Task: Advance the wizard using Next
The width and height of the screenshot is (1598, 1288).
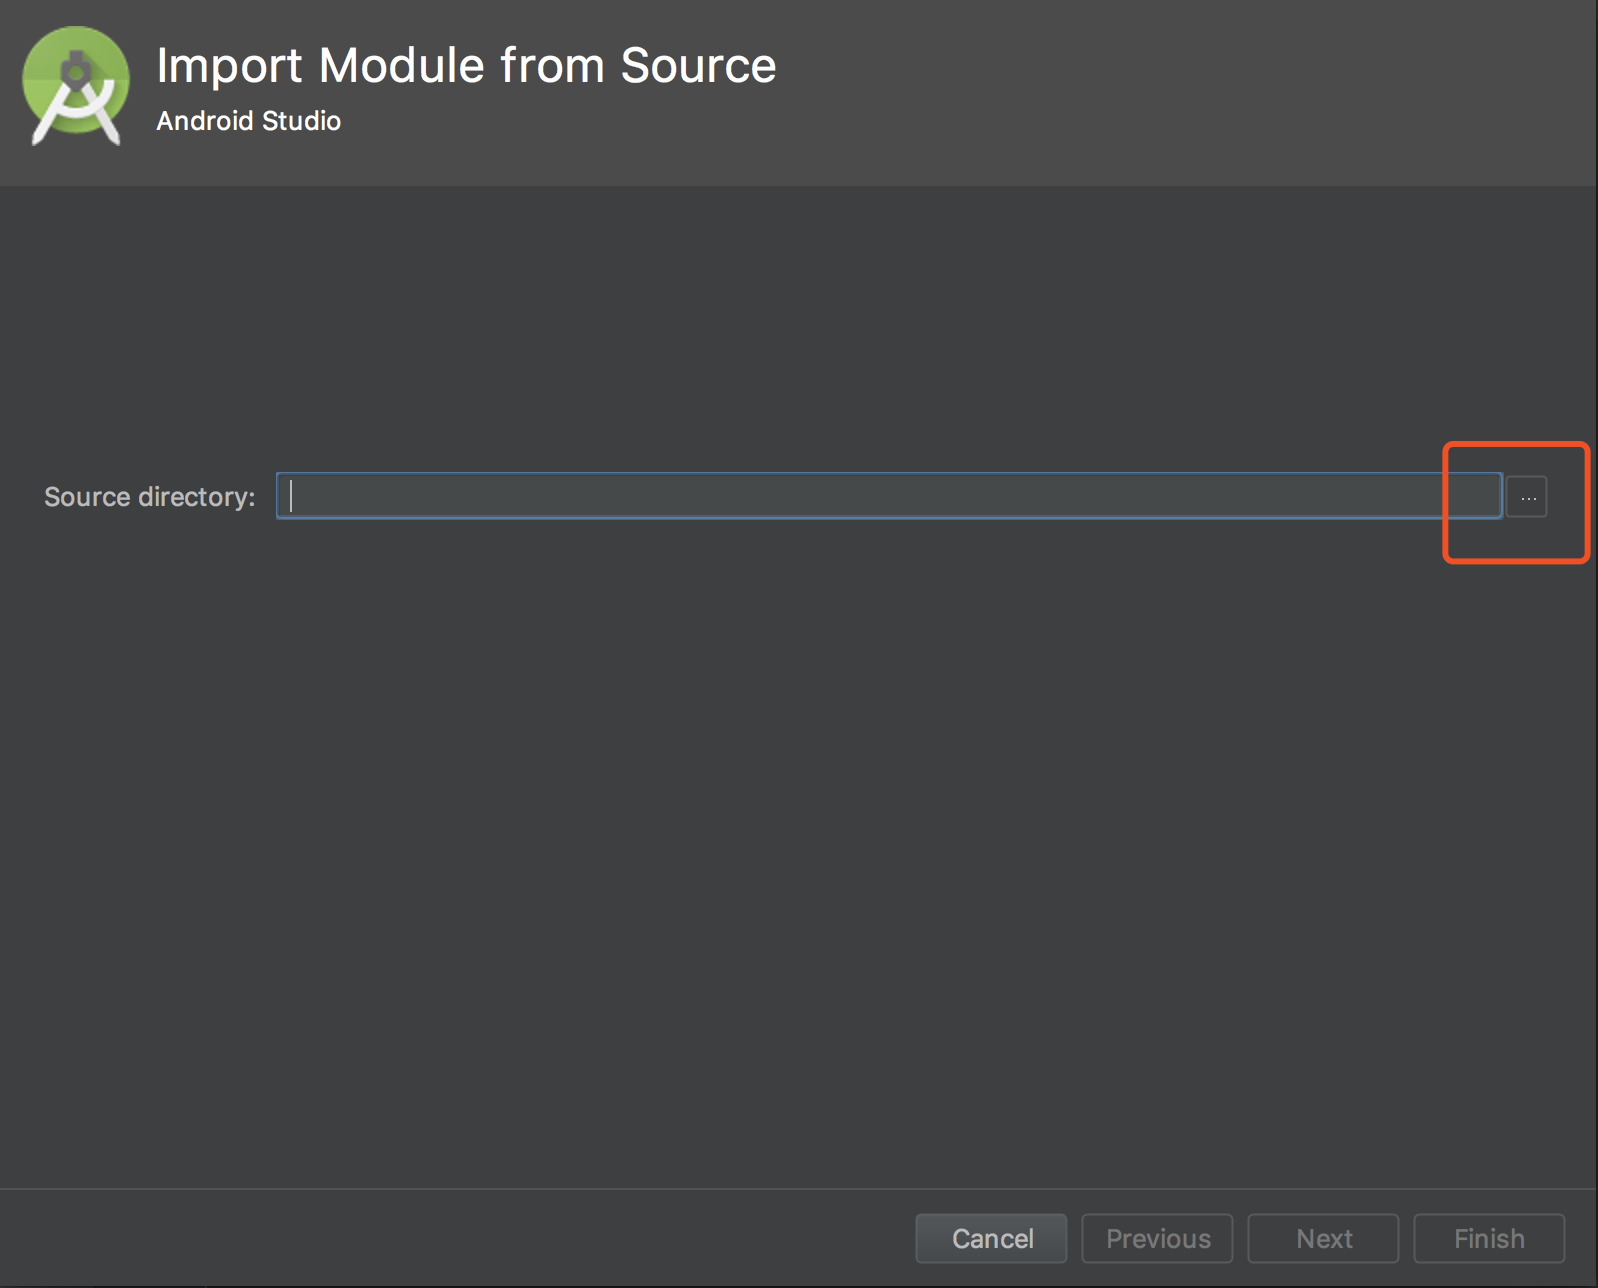Action: [x=1323, y=1239]
